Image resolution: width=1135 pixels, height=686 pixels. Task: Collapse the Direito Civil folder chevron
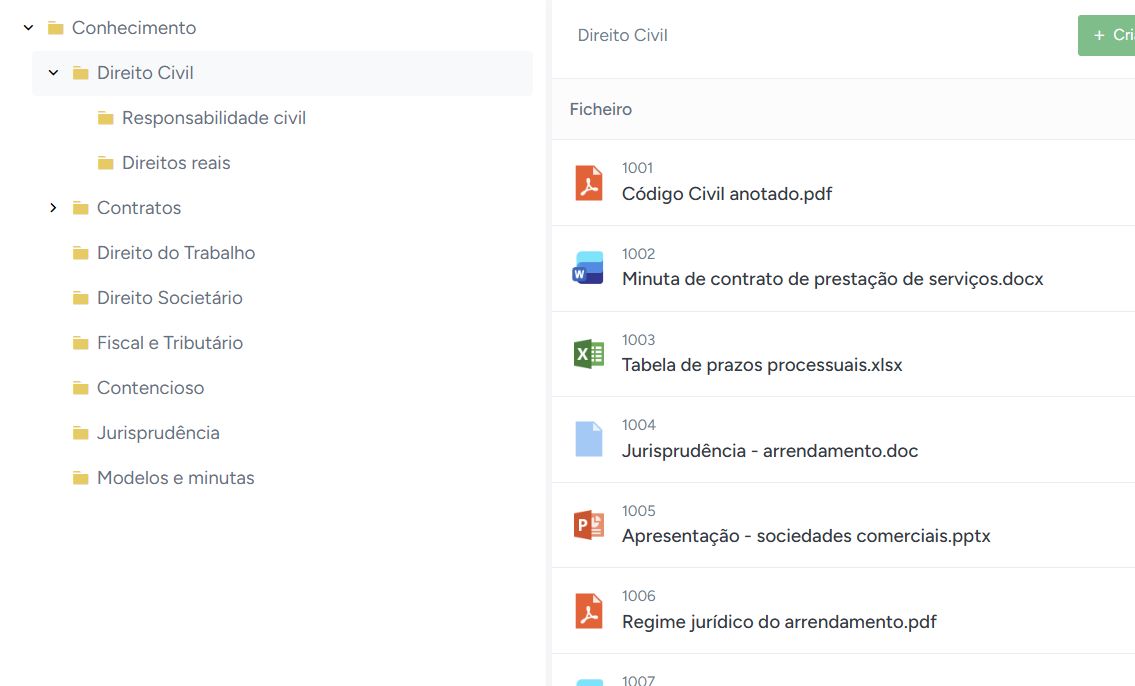pyautogui.click(x=54, y=73)
